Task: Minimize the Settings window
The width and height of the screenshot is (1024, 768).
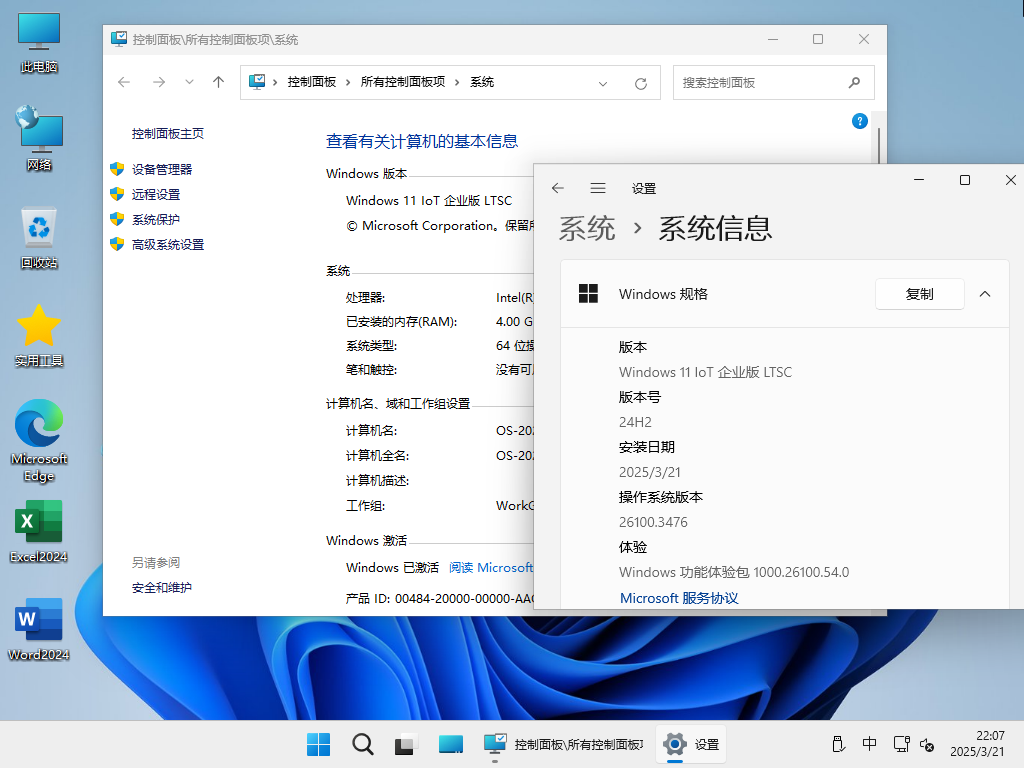Action: (x=919, y=180)
